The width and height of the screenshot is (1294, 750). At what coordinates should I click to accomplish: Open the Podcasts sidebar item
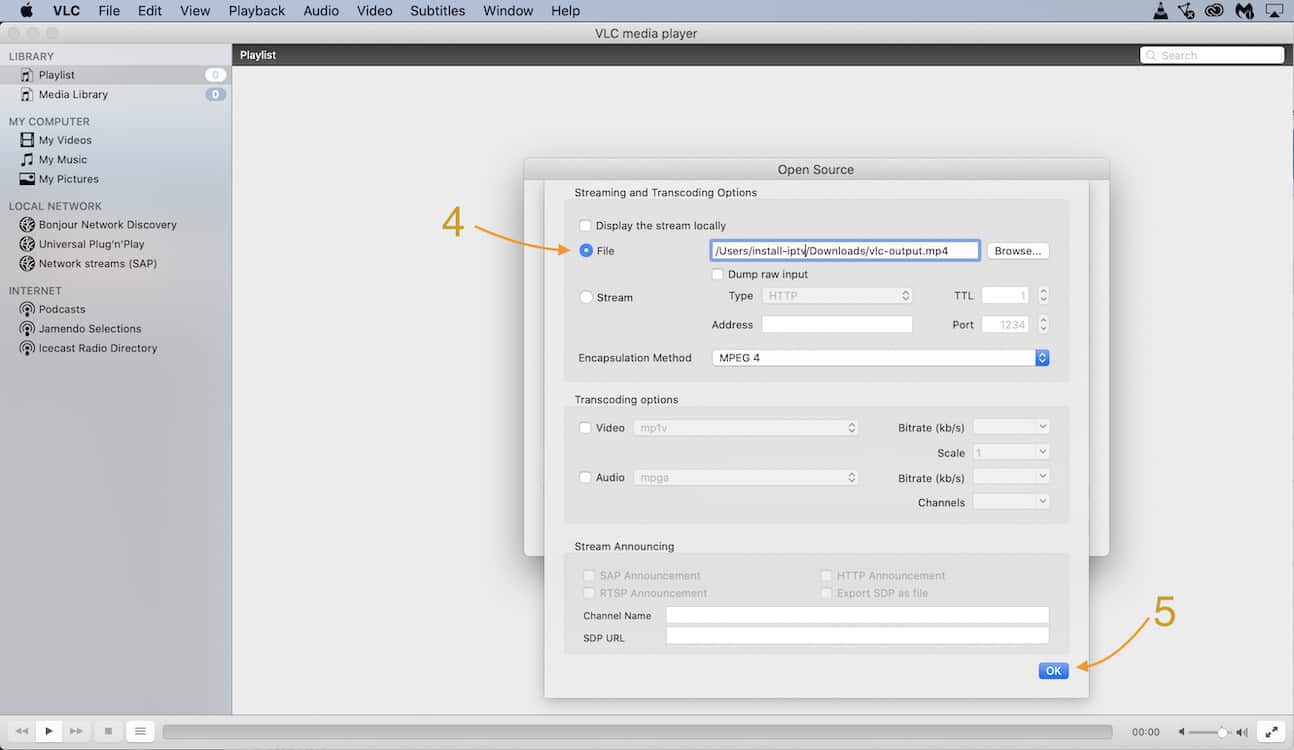click(61, 309)
